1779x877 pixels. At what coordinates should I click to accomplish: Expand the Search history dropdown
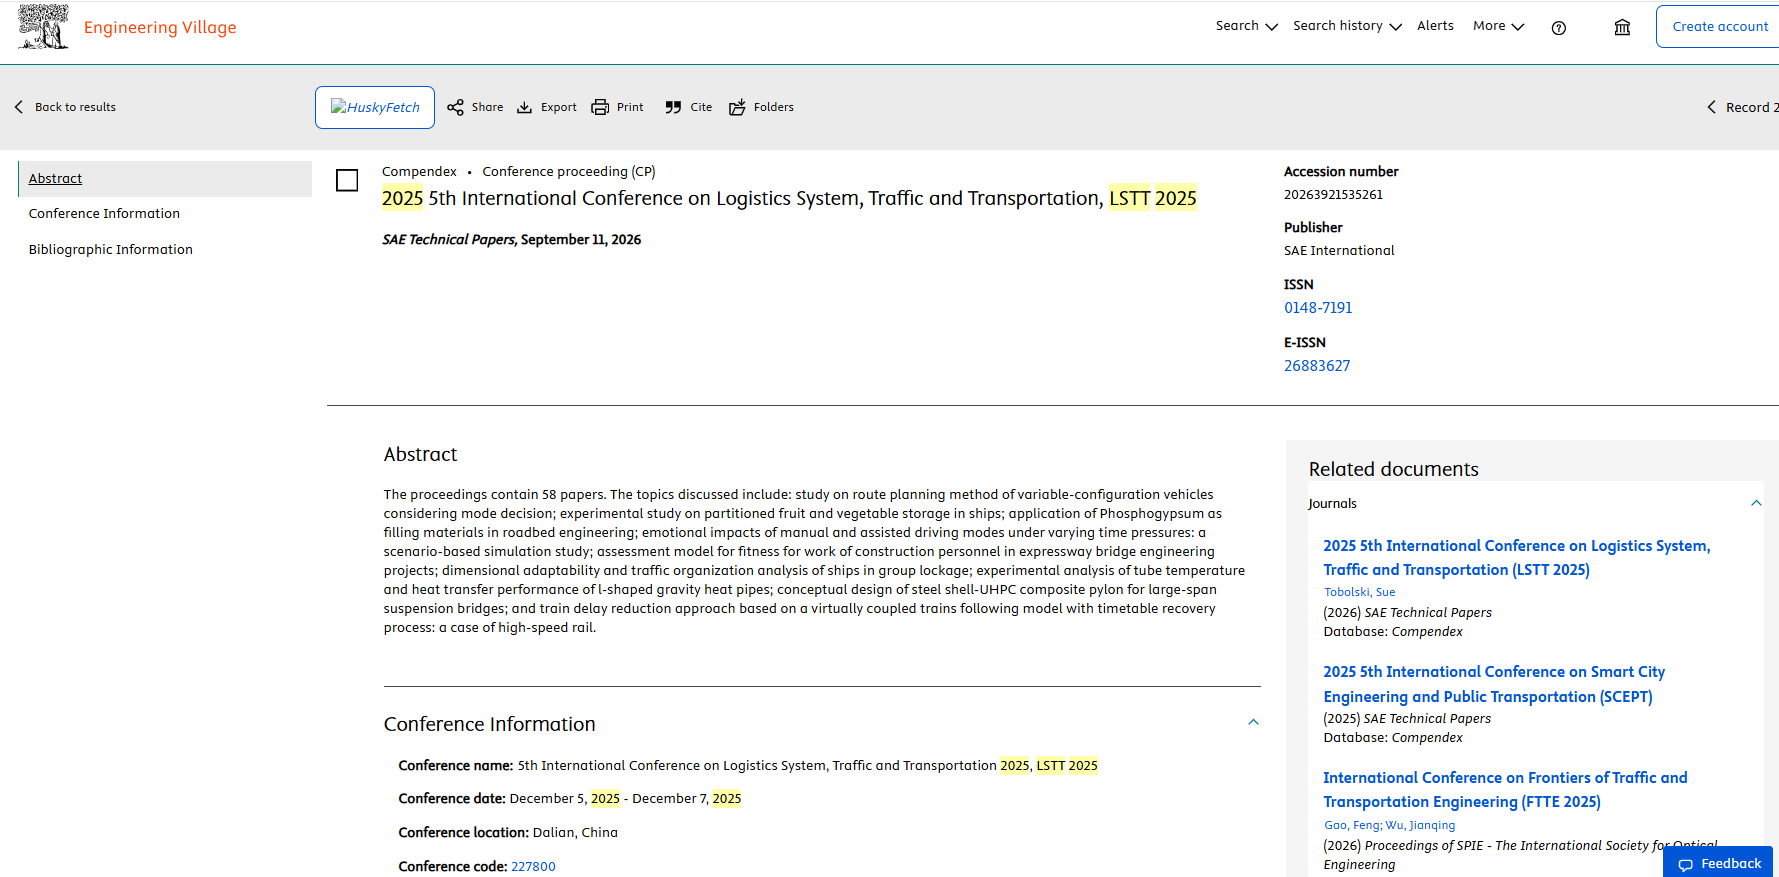click(x=1347, y=26)
